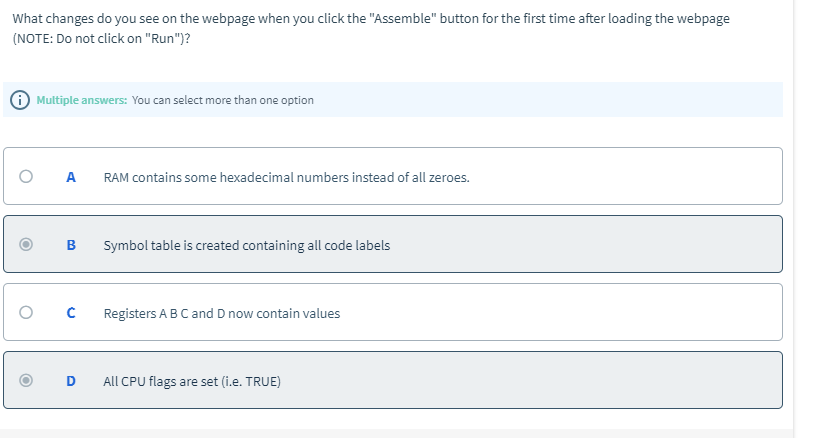Pick "Registers A B C and D" answer text
813x438 pixels.
pyautogui.click(x=222, y=313)
